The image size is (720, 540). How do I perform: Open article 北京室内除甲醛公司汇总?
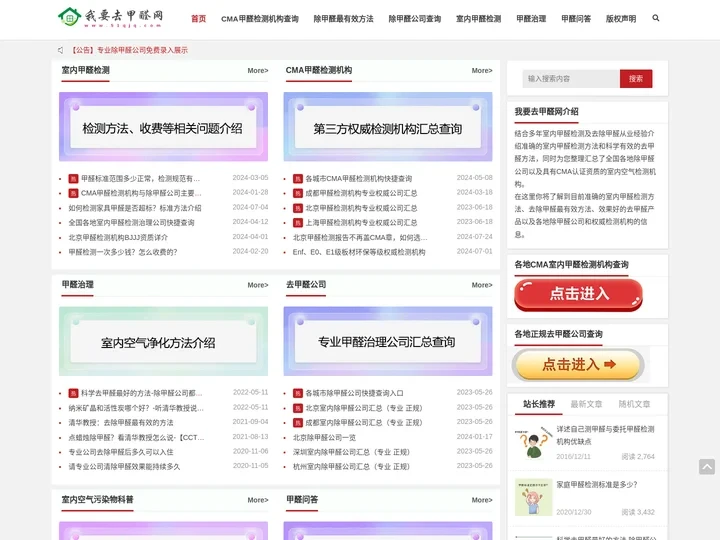click(364, 408)
